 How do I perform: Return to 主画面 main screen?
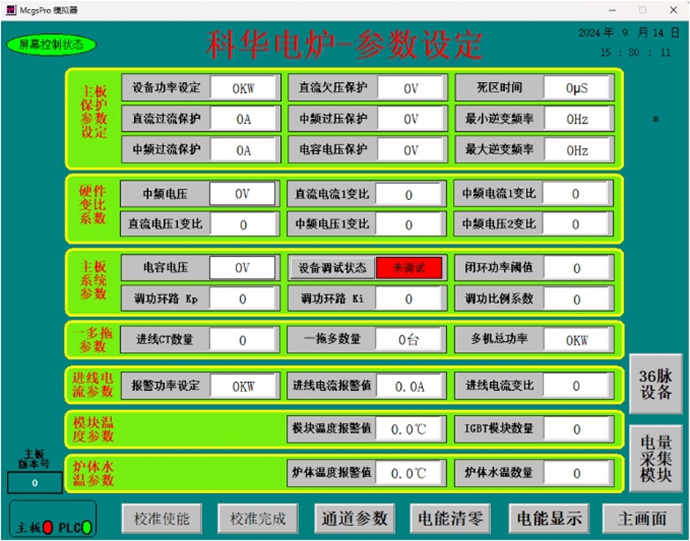pyautogui.click(x=641, y=518)
